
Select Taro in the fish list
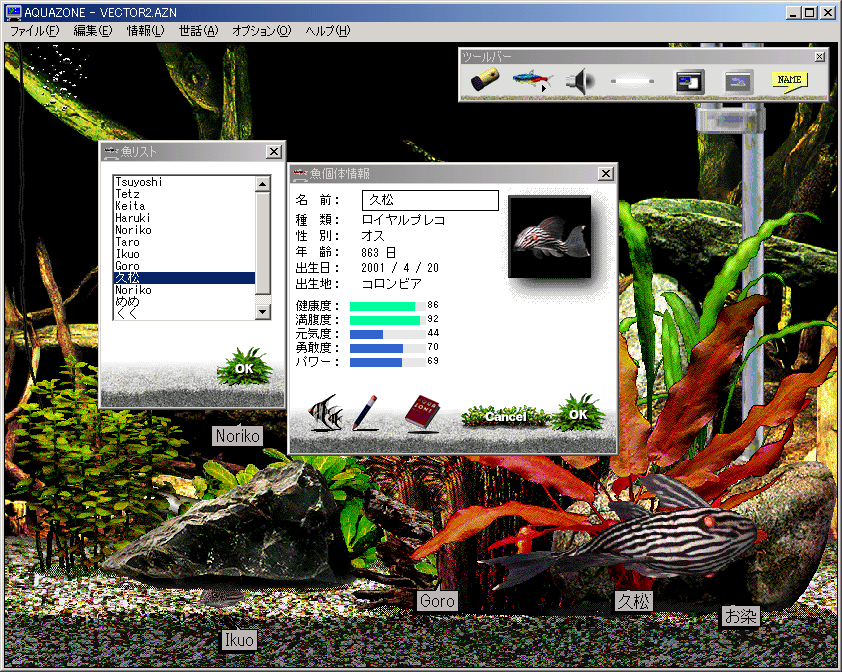coord(184,242)
